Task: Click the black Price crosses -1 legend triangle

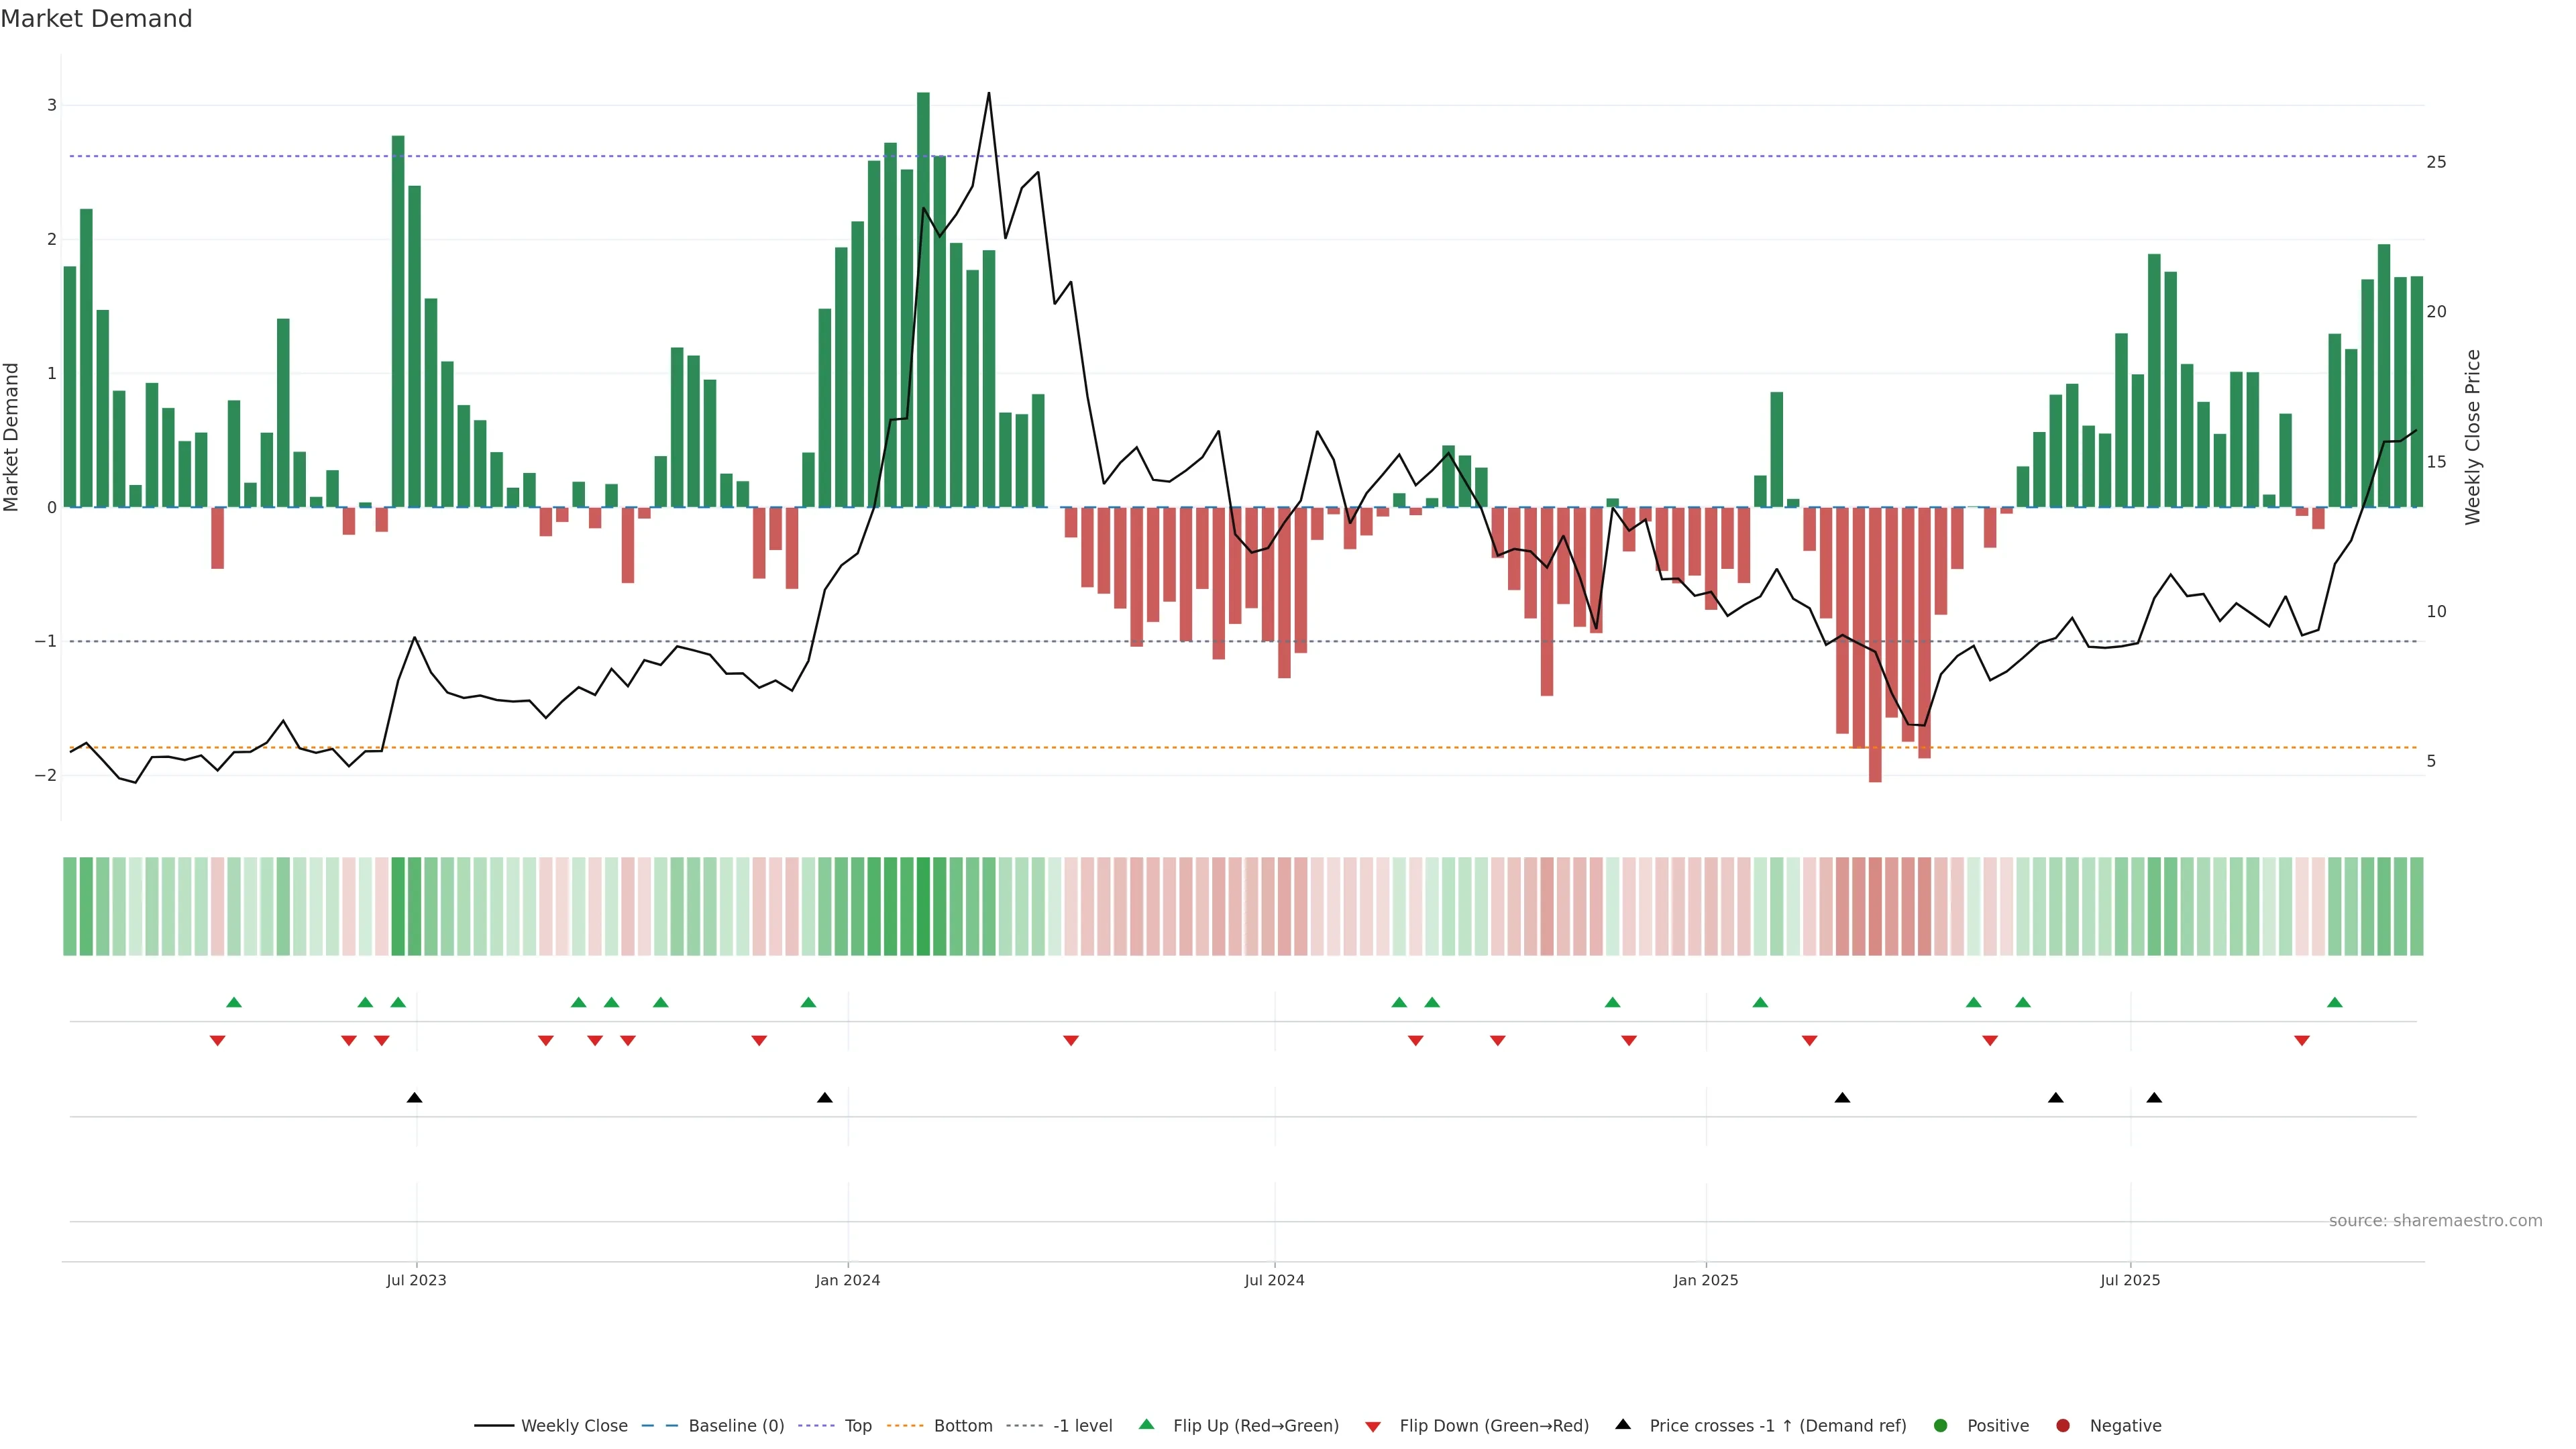Action: [1622, 1424]
